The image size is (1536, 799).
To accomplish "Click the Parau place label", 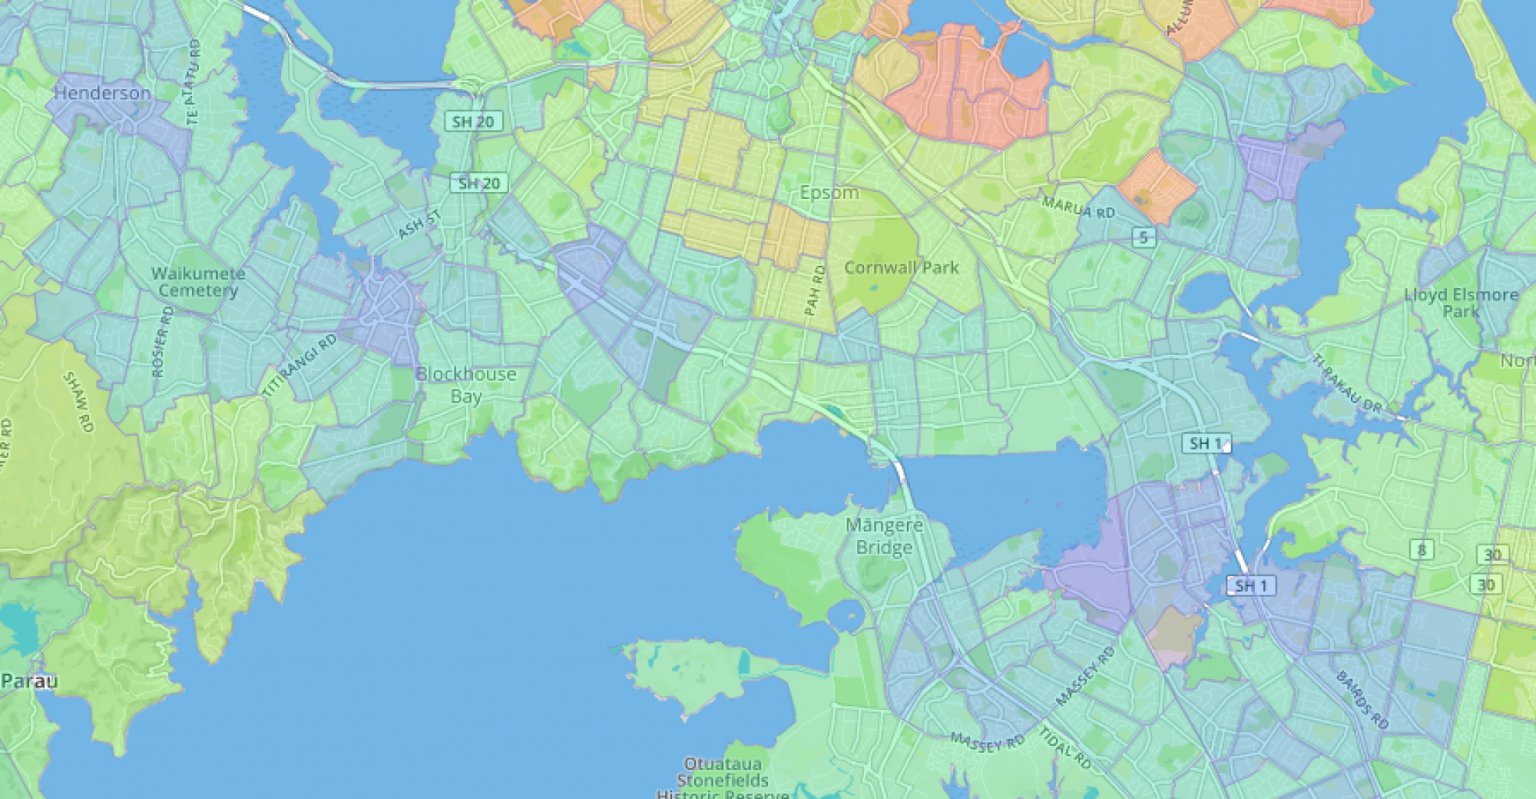I will click(28, 681).
